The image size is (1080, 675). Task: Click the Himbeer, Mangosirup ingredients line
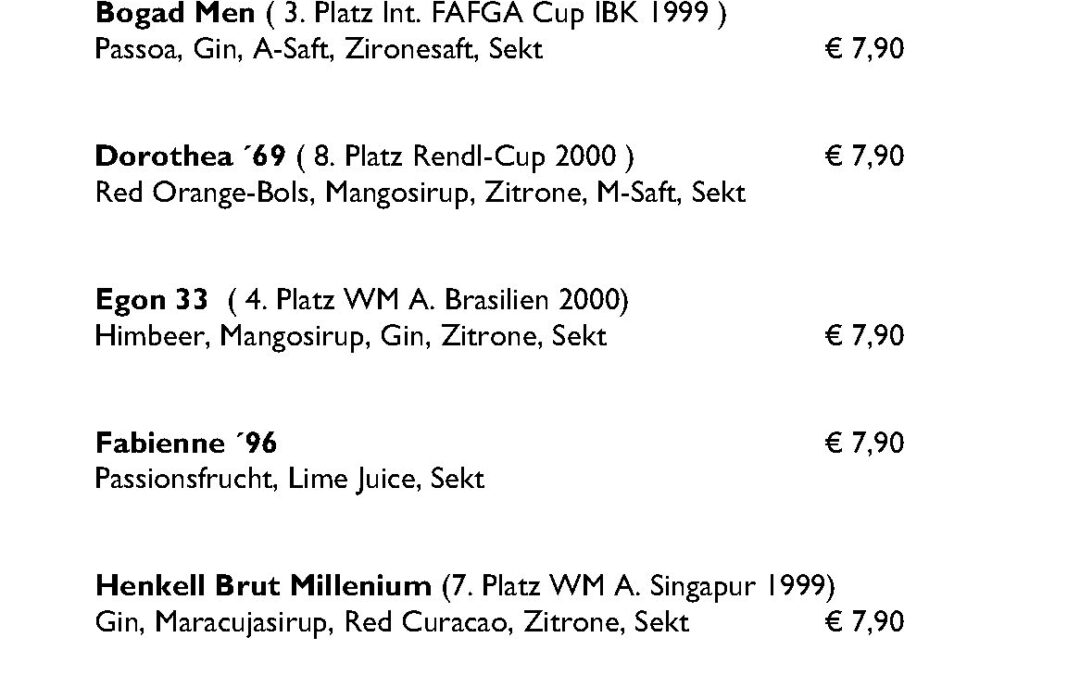[x=351, y=336]
